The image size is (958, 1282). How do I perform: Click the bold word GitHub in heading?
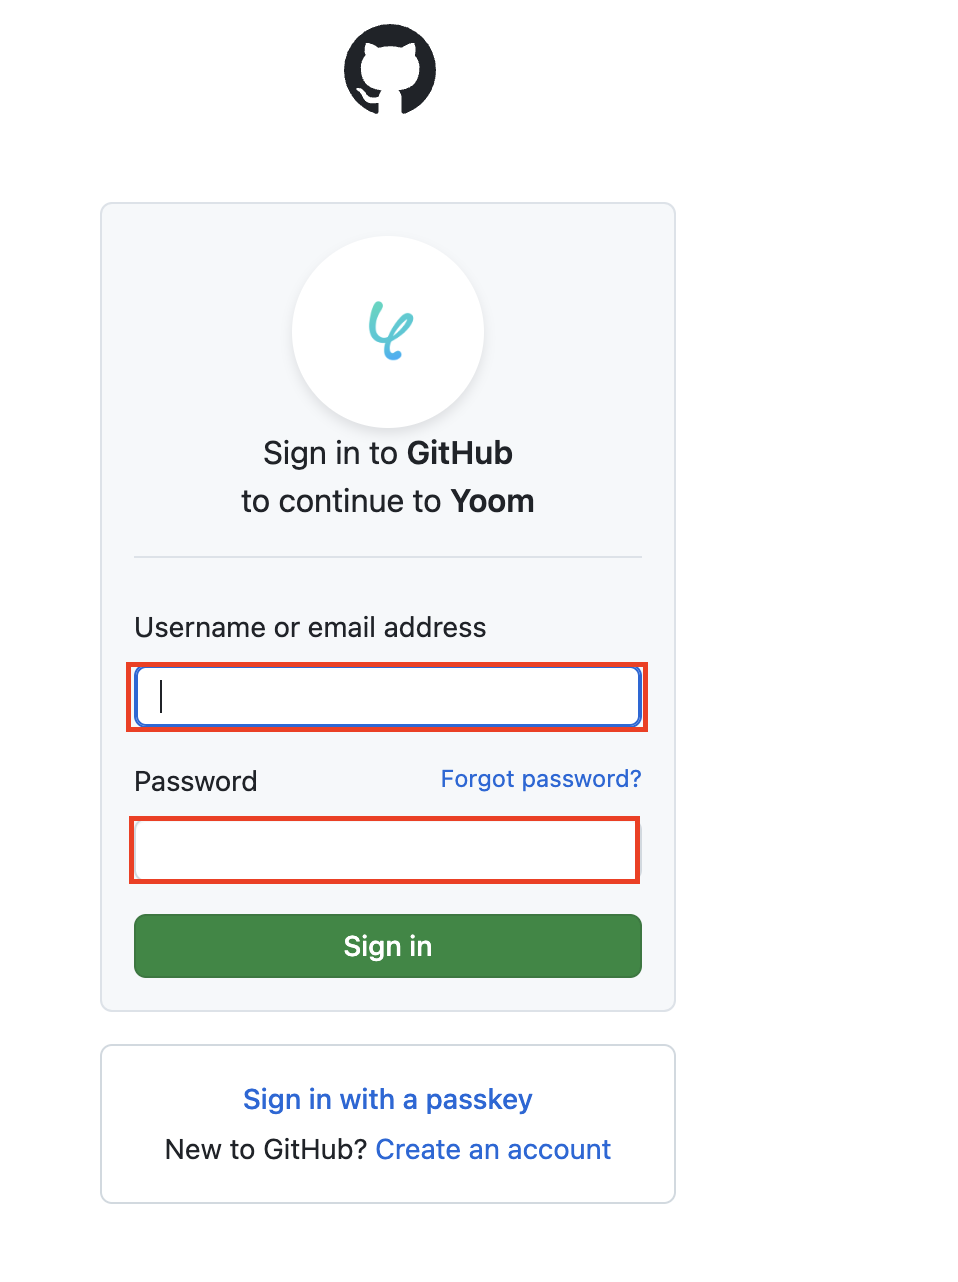[459, 453]
